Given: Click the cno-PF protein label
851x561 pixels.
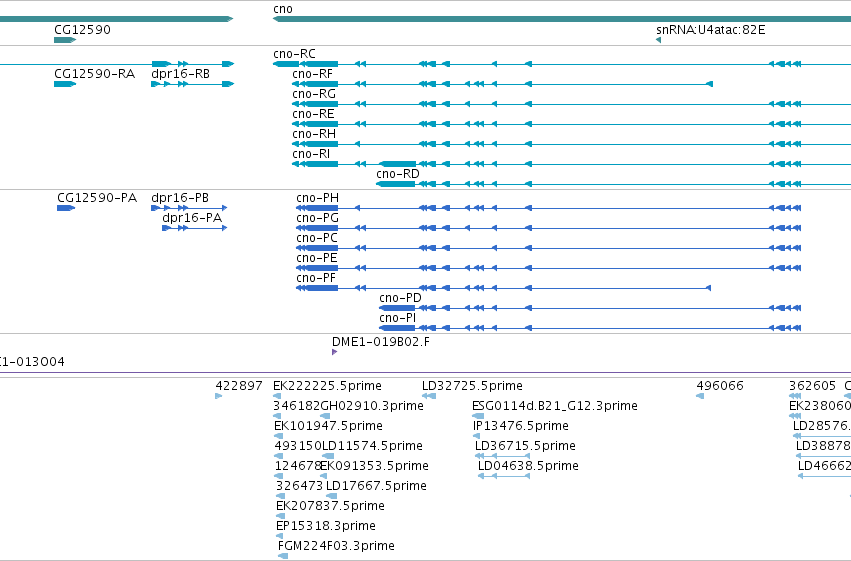Looking at the screenshot, I should pyautogui.click(x=316, y=278).
